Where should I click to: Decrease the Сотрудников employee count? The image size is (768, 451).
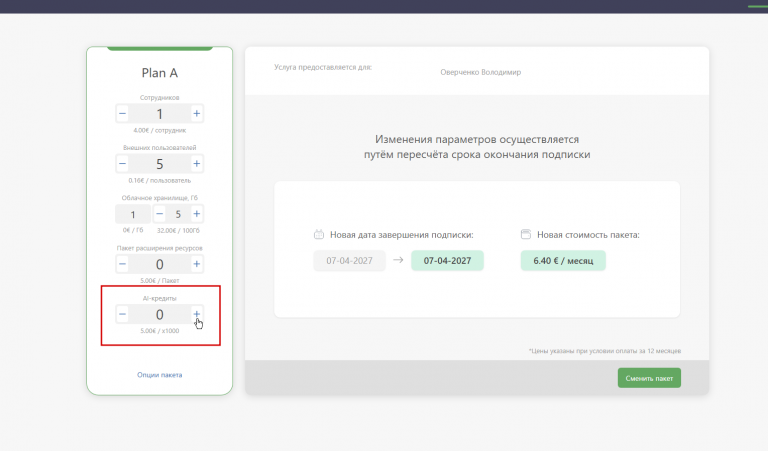coord(122,114)
